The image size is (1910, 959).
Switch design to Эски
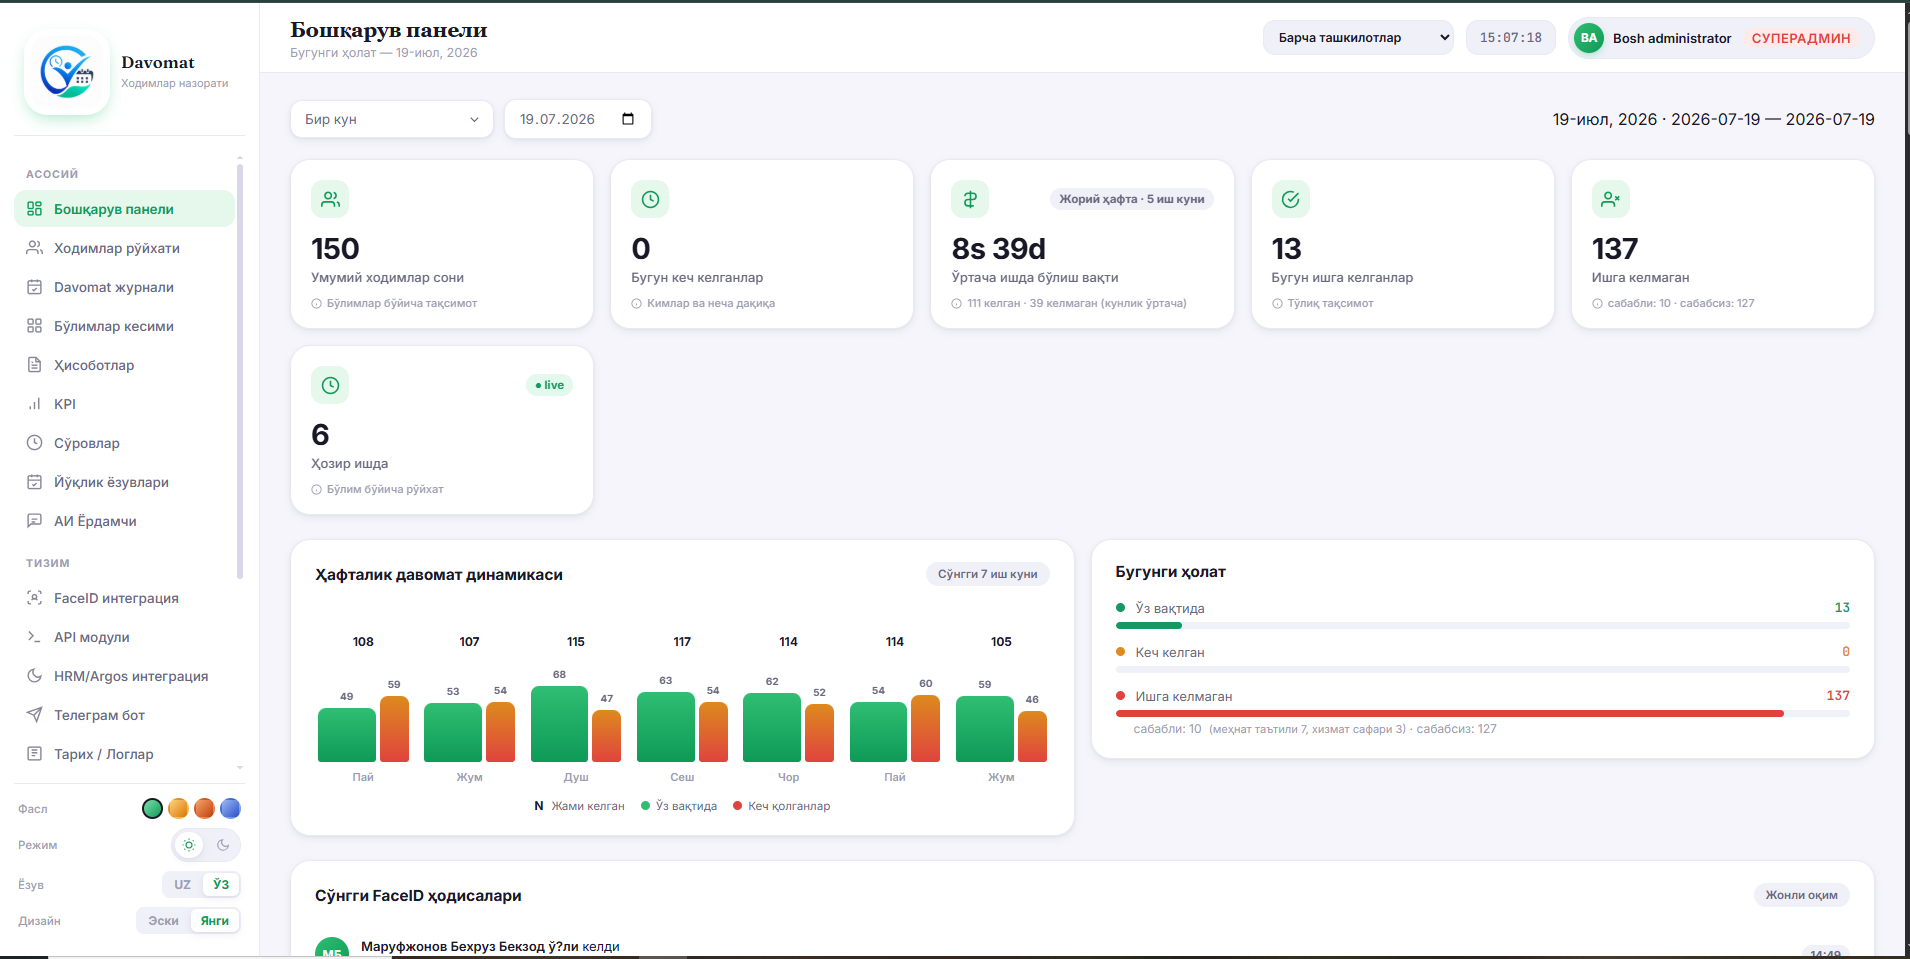(x=163, y=921)
